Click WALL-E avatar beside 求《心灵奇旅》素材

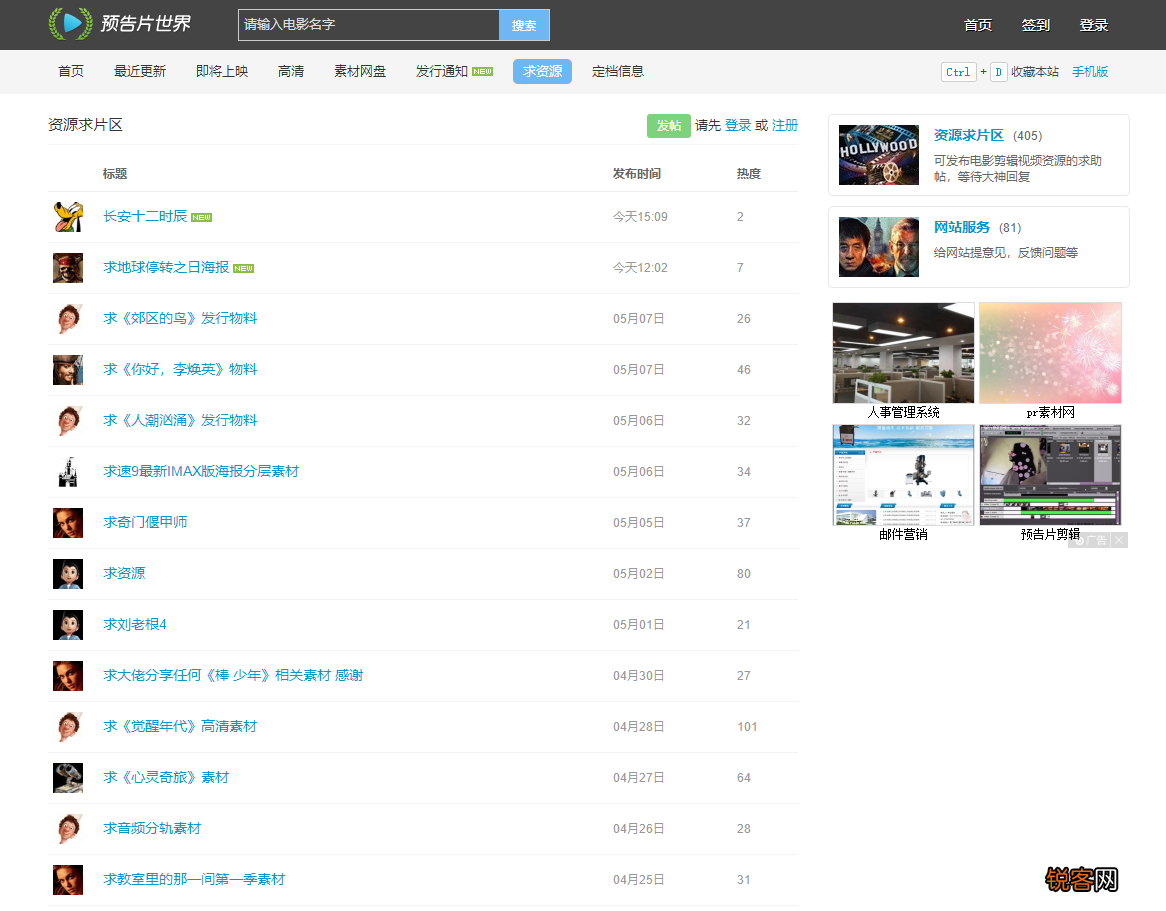(68, 778)
